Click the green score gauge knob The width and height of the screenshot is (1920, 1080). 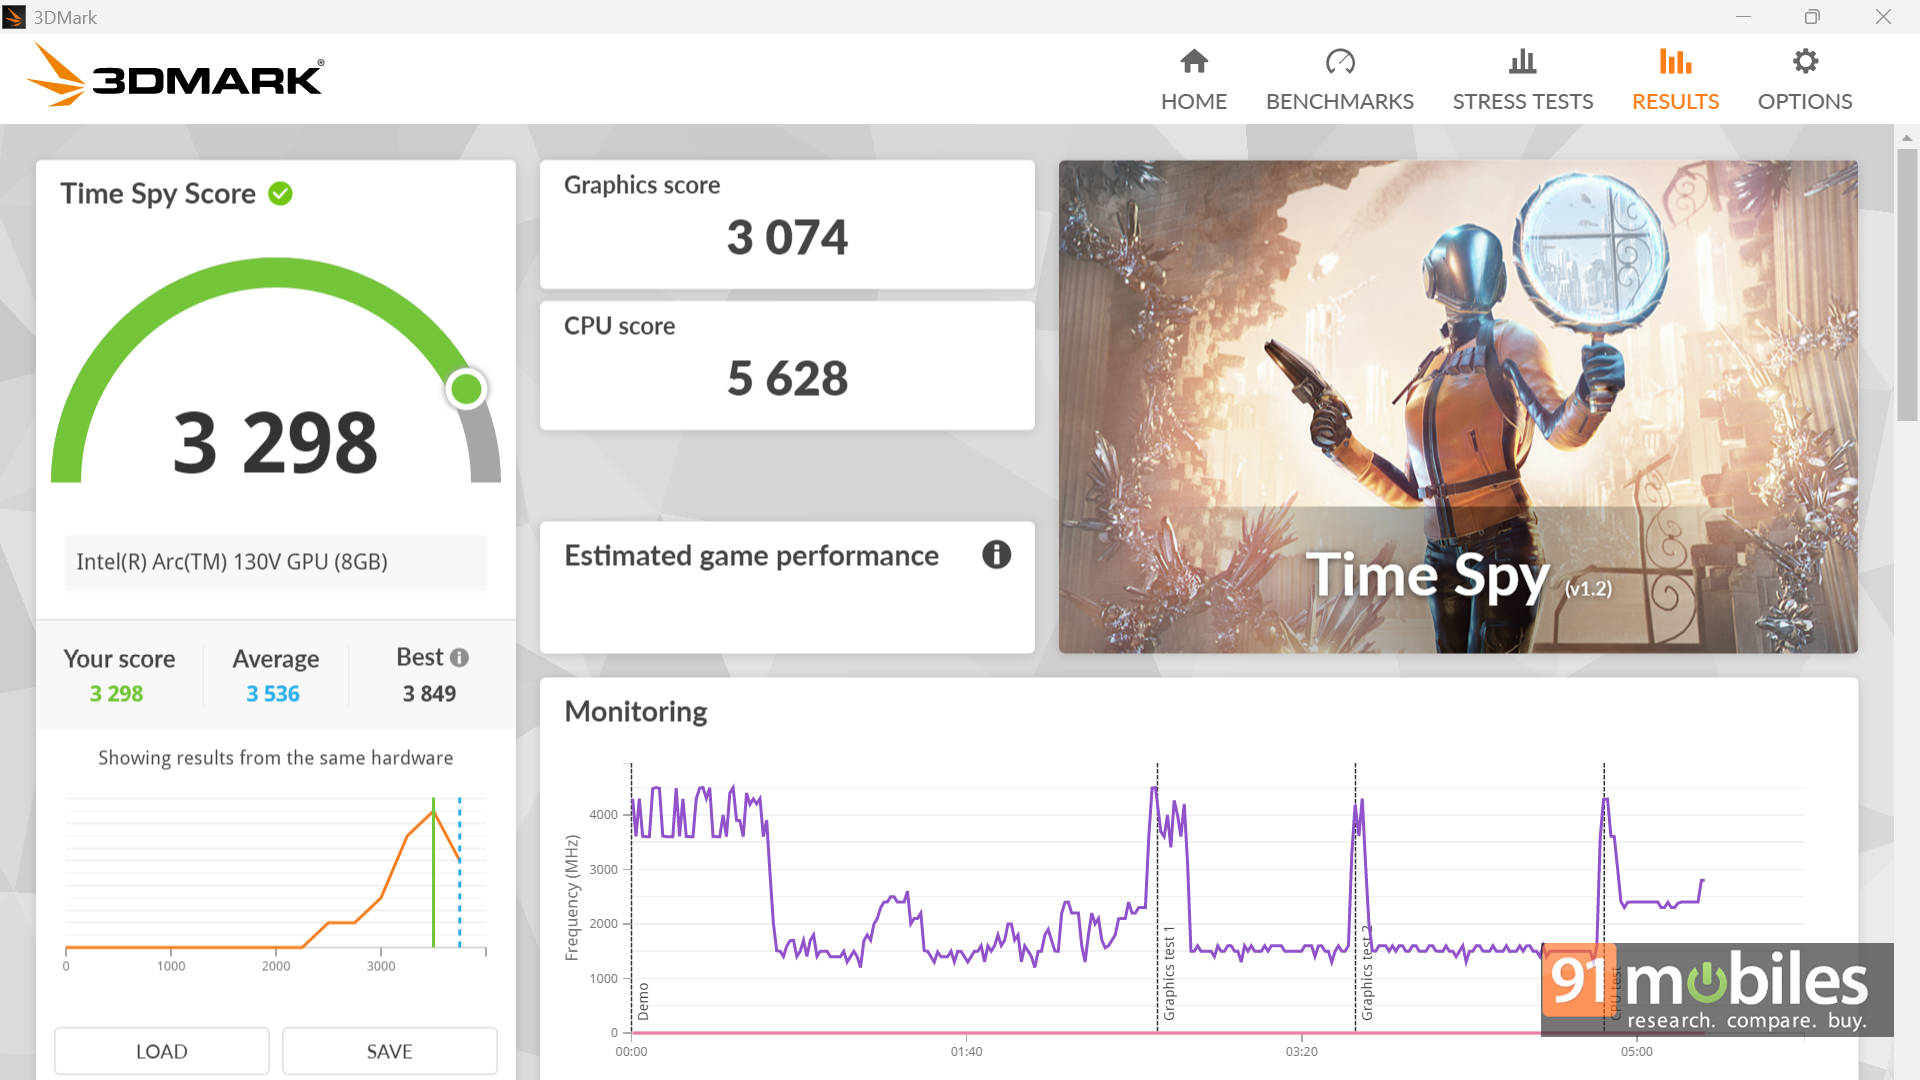(x=466, y=389)
